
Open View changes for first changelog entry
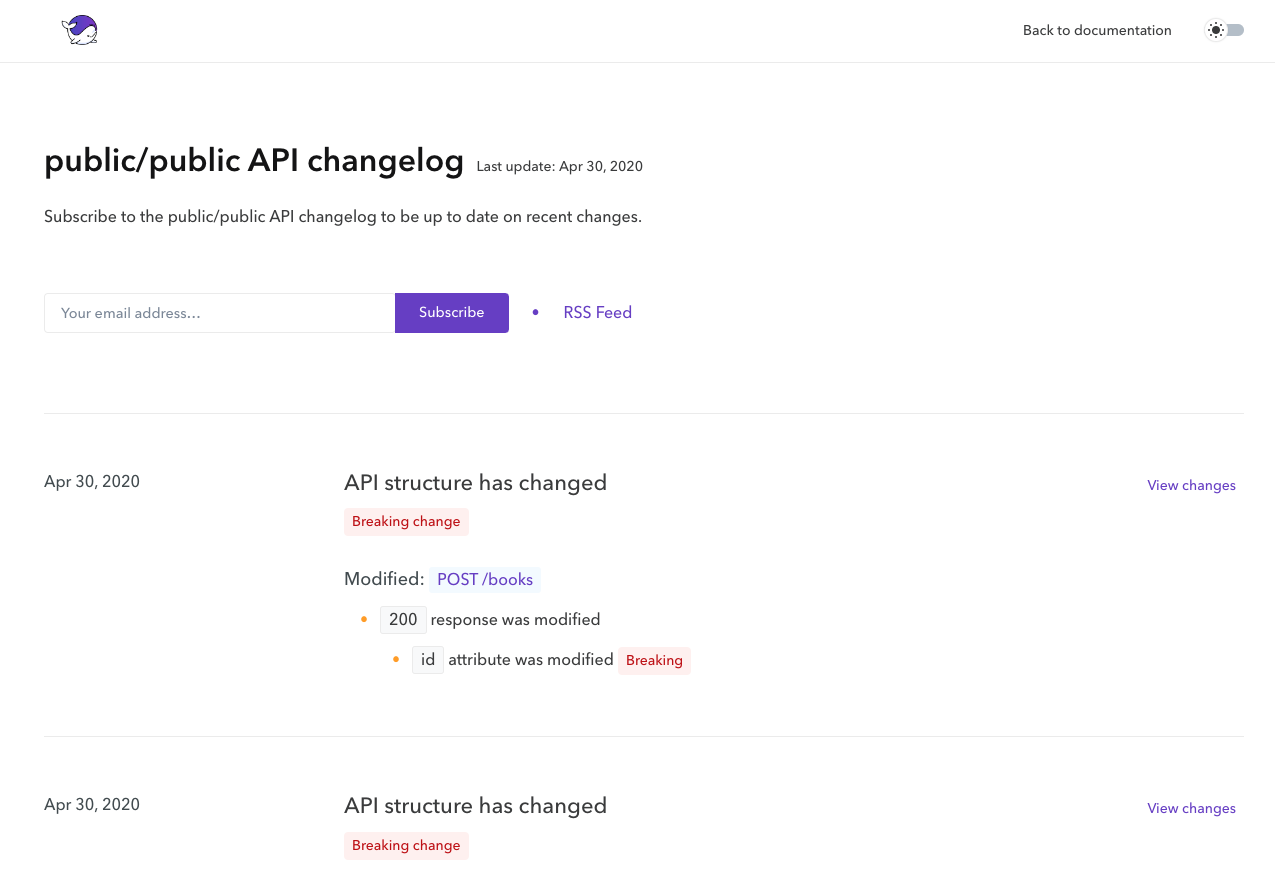(x=1191, y=485)
